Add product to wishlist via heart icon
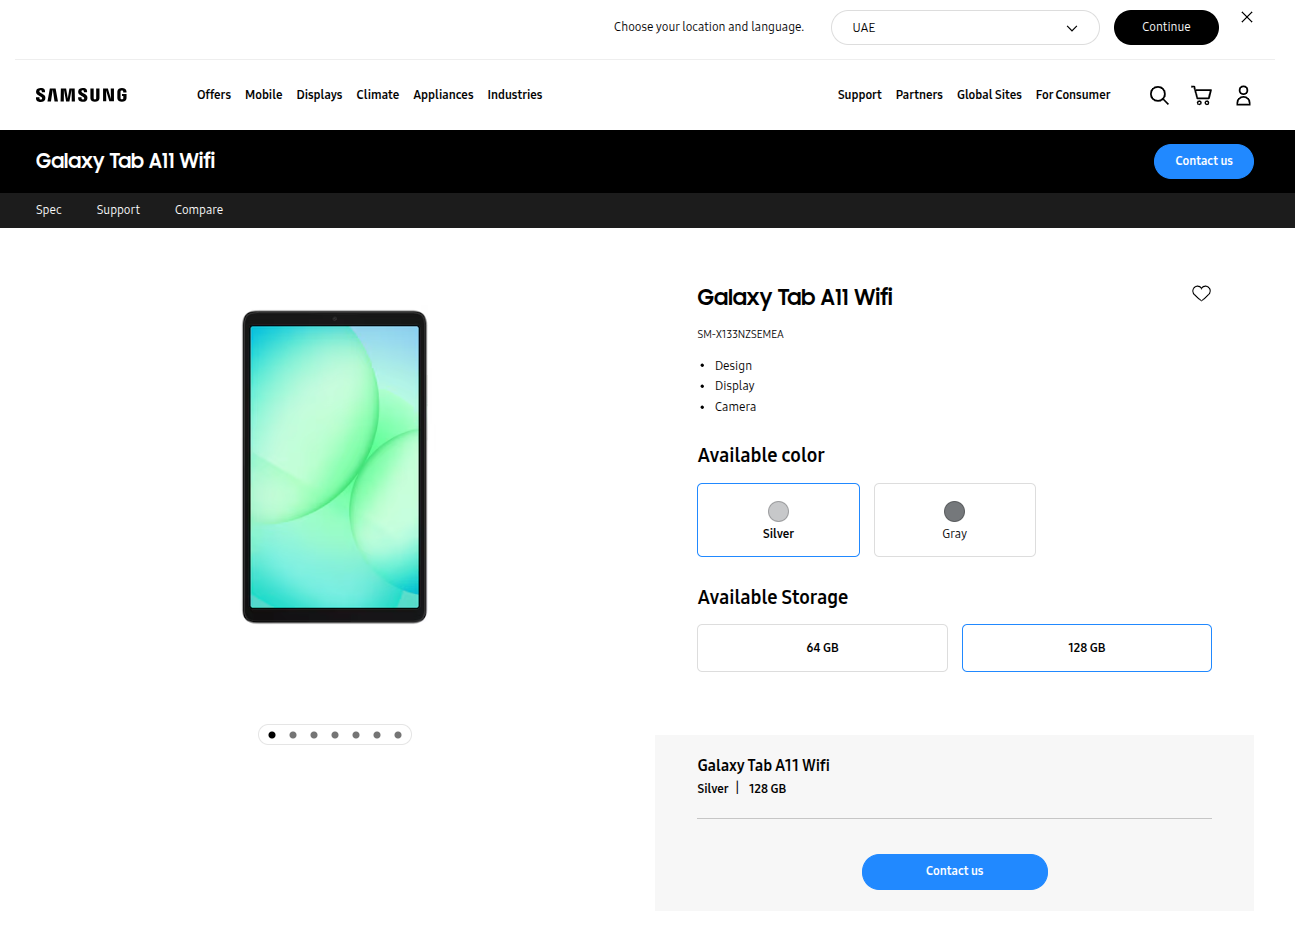Viewport: 1295px width, 927px height. pos(1201,293)
